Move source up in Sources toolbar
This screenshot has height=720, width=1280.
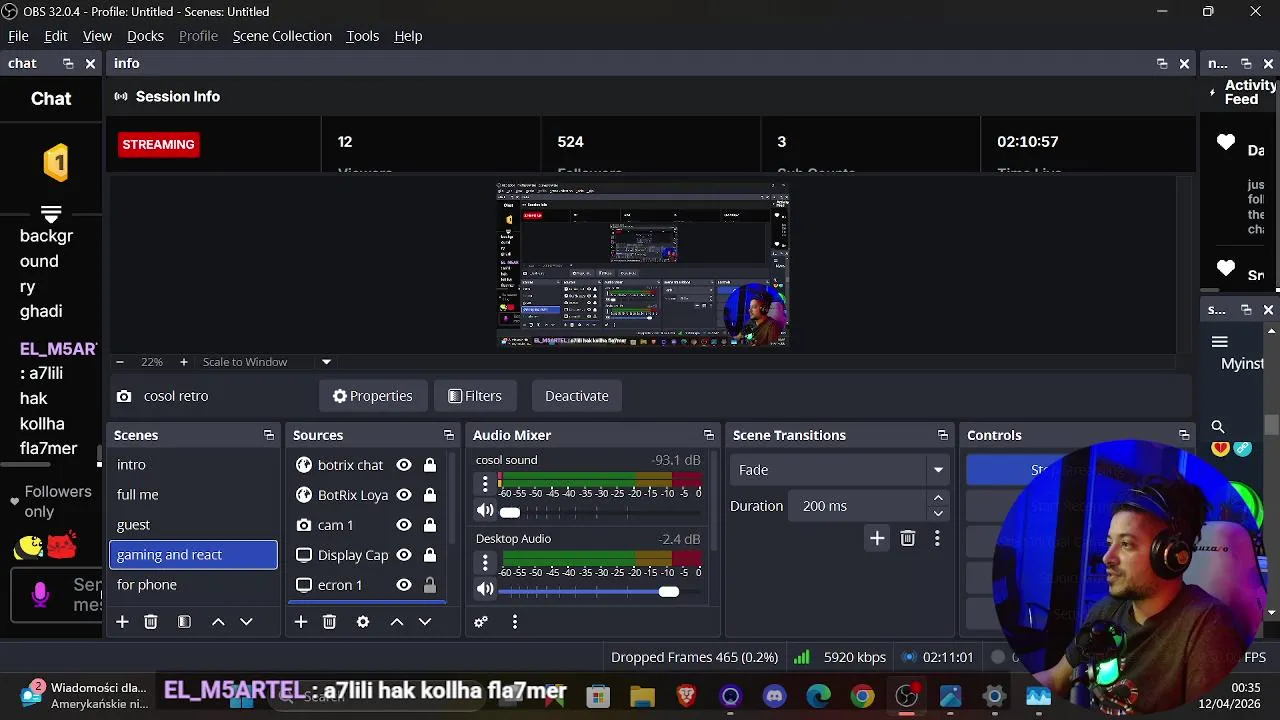click(397, 622)
